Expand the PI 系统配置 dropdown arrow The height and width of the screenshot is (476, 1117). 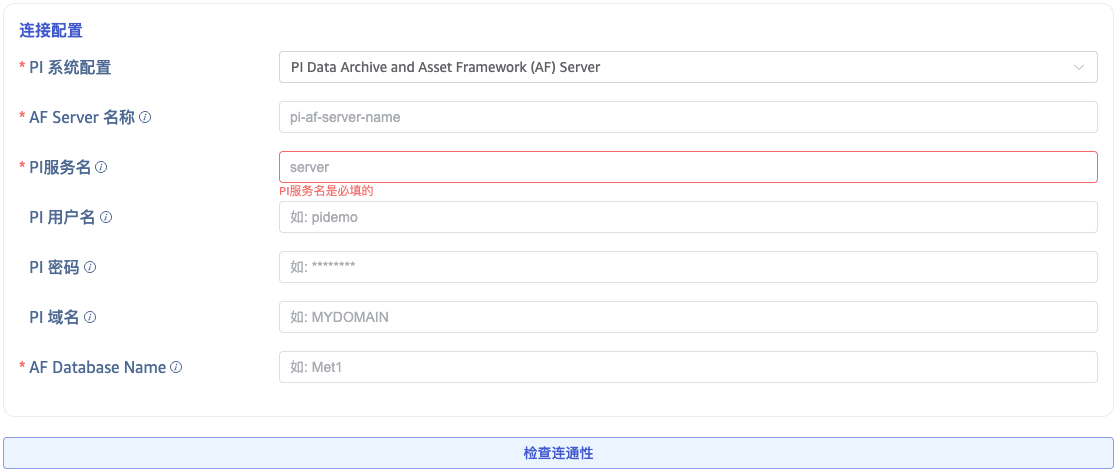[1079, 67]
